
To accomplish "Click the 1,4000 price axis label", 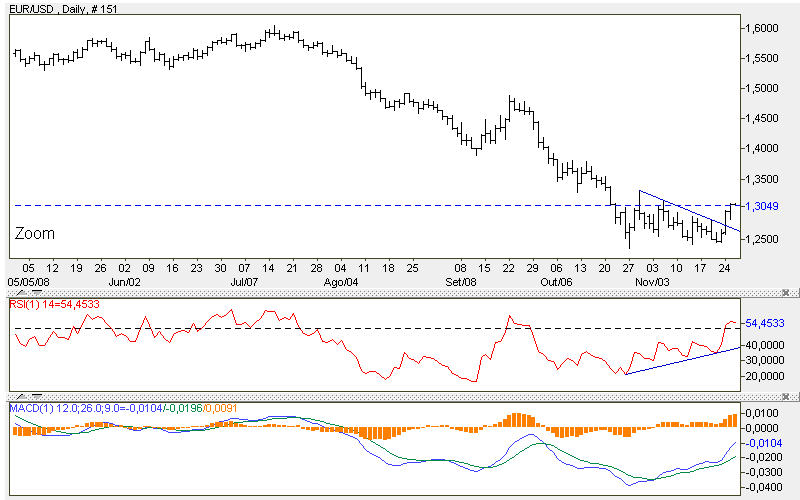I will (x=762, y=148).
